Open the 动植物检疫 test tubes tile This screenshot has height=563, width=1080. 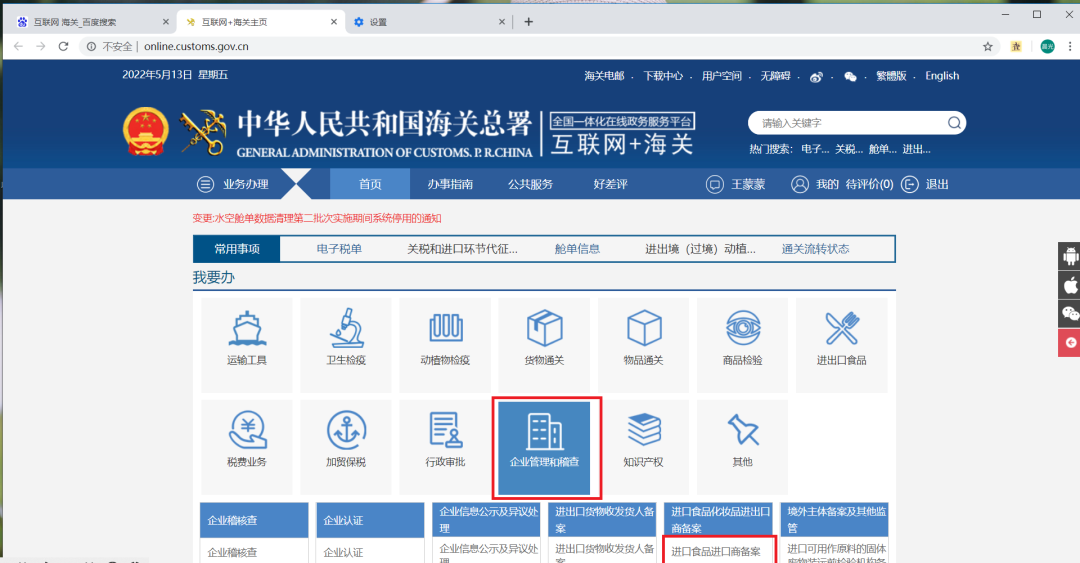click(445, 343)
